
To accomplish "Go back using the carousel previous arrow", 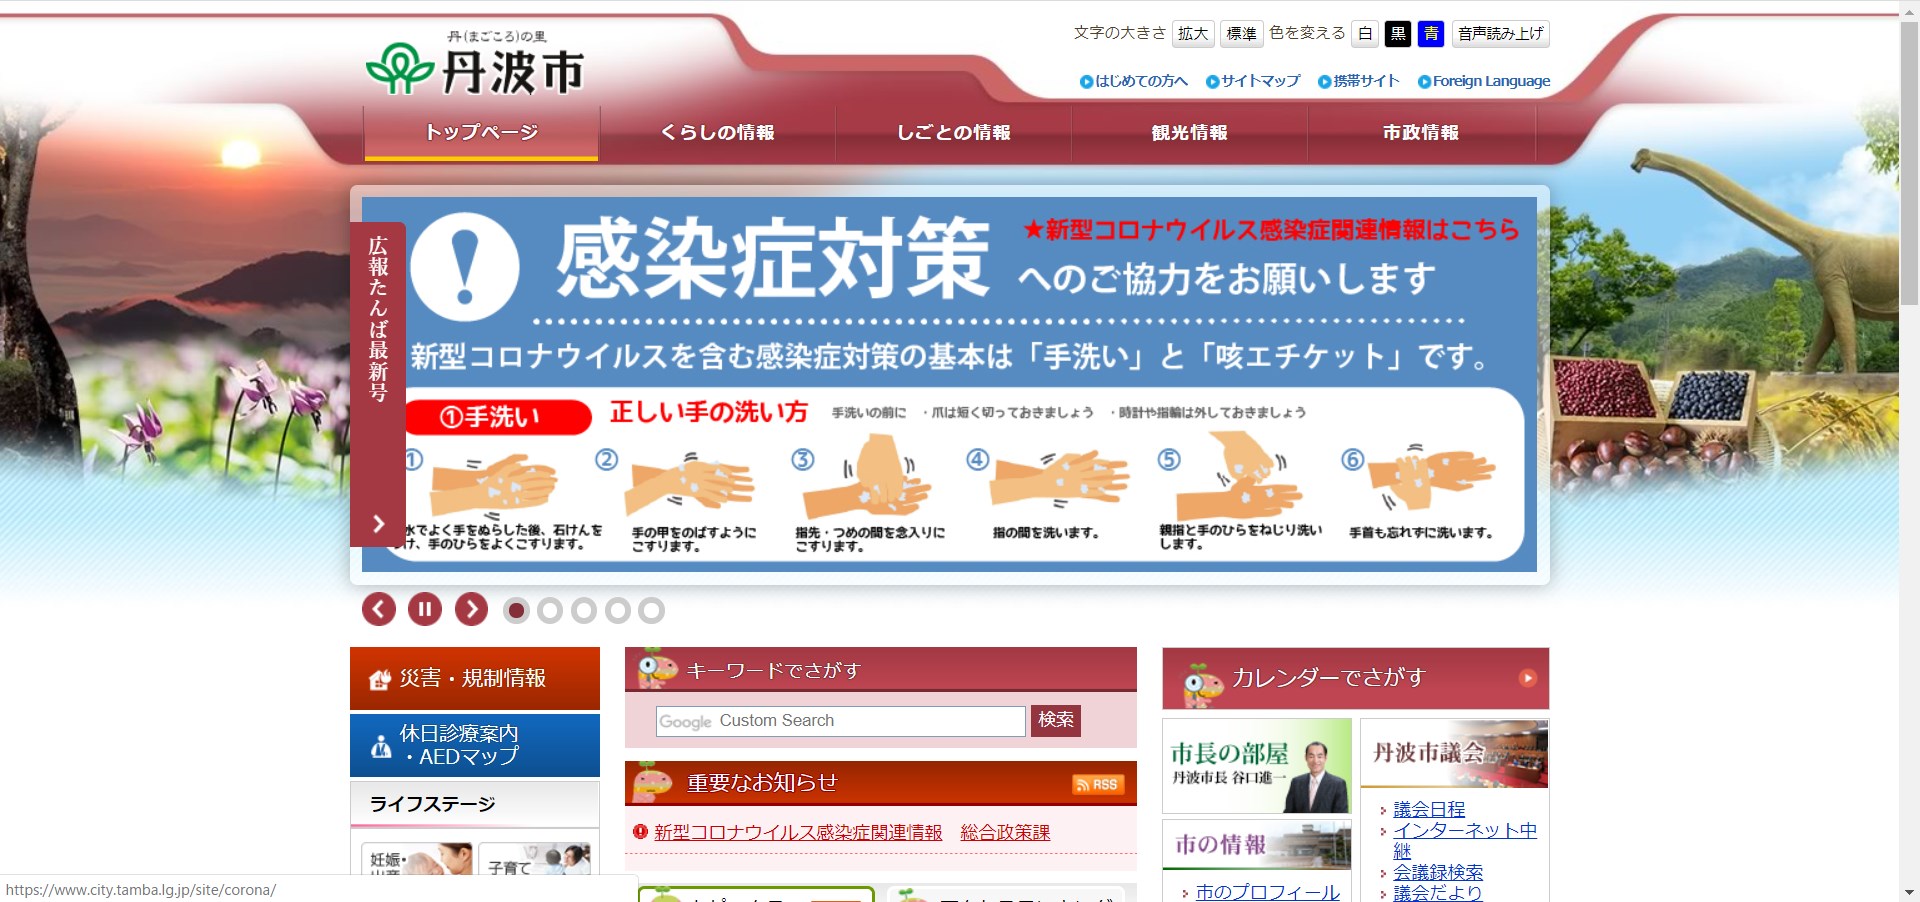I will click(378, 609).
